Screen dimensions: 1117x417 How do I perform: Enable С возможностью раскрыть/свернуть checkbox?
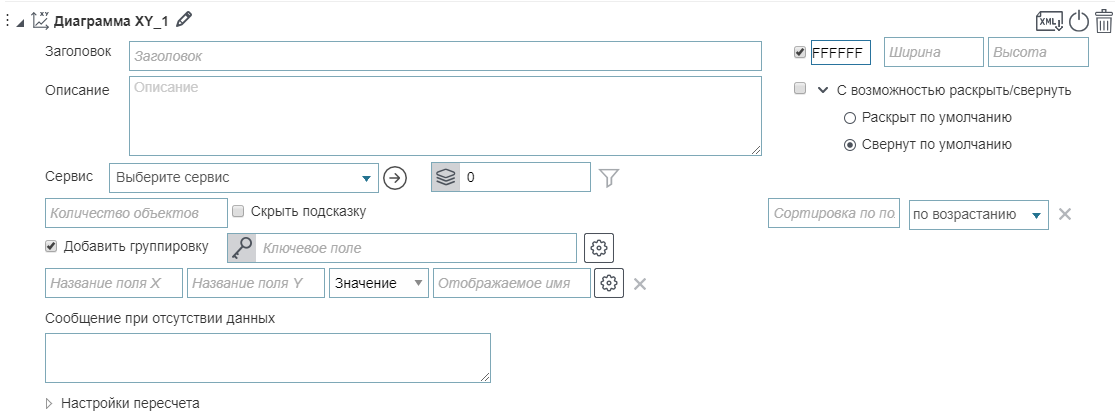800,89
